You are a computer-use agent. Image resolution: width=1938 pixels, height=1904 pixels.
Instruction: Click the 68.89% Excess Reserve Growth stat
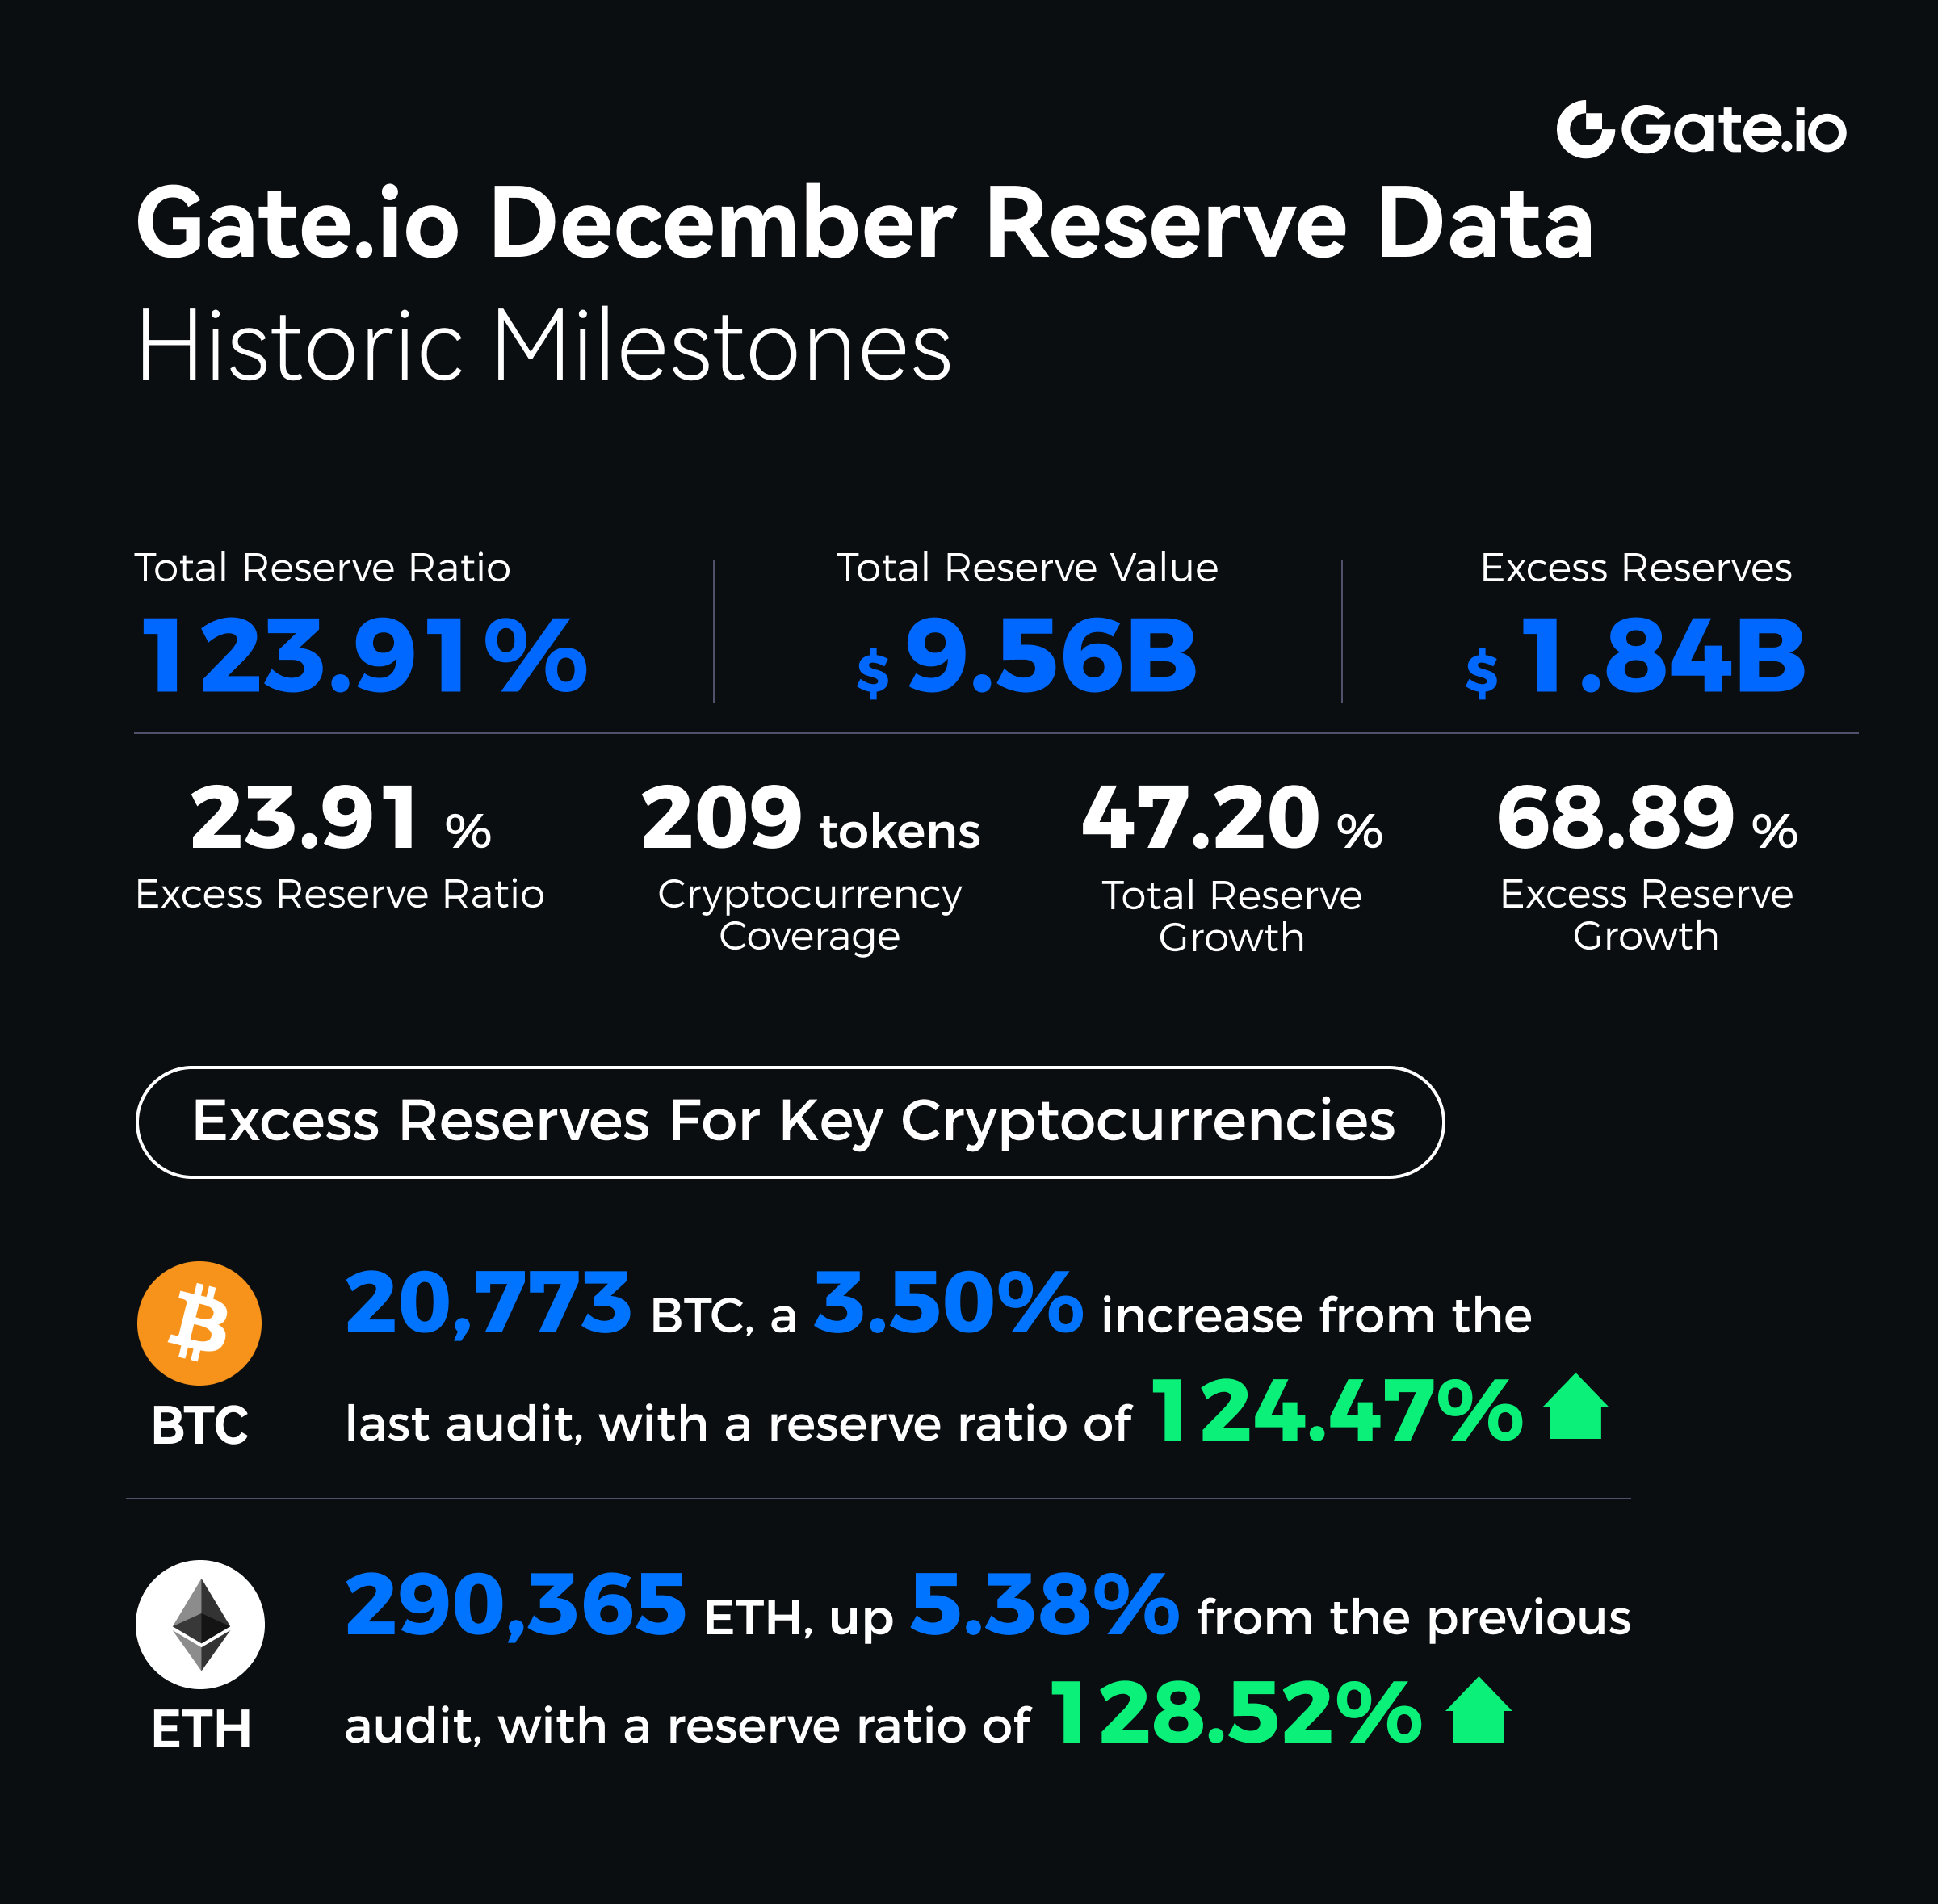[1646, 820]
